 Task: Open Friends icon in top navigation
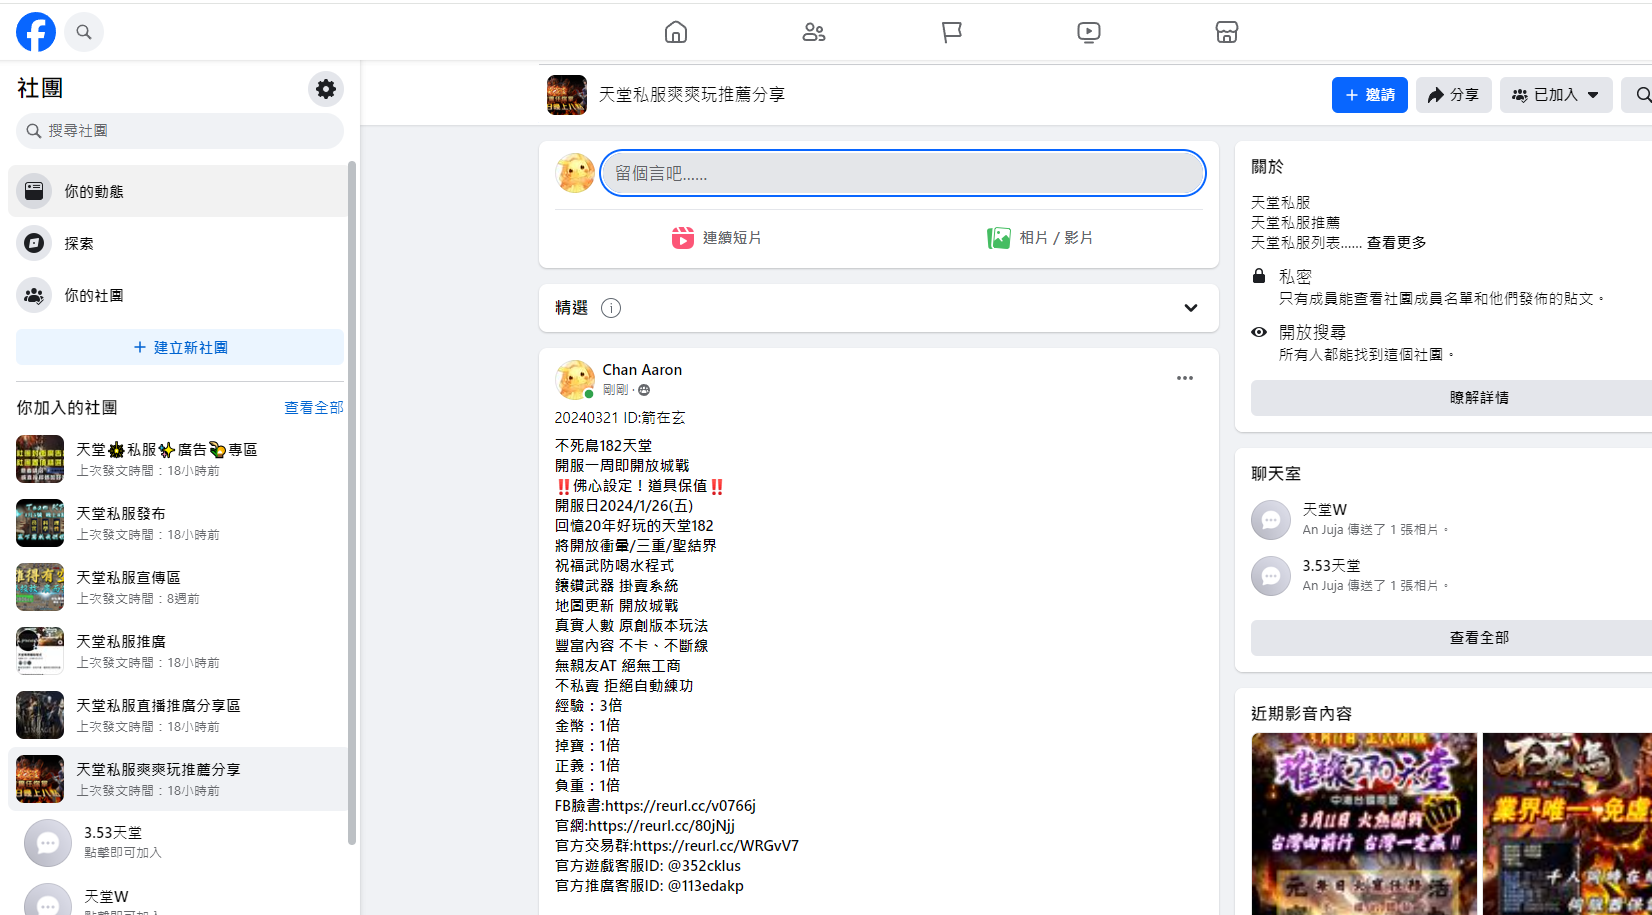click(x=814, y=32)
